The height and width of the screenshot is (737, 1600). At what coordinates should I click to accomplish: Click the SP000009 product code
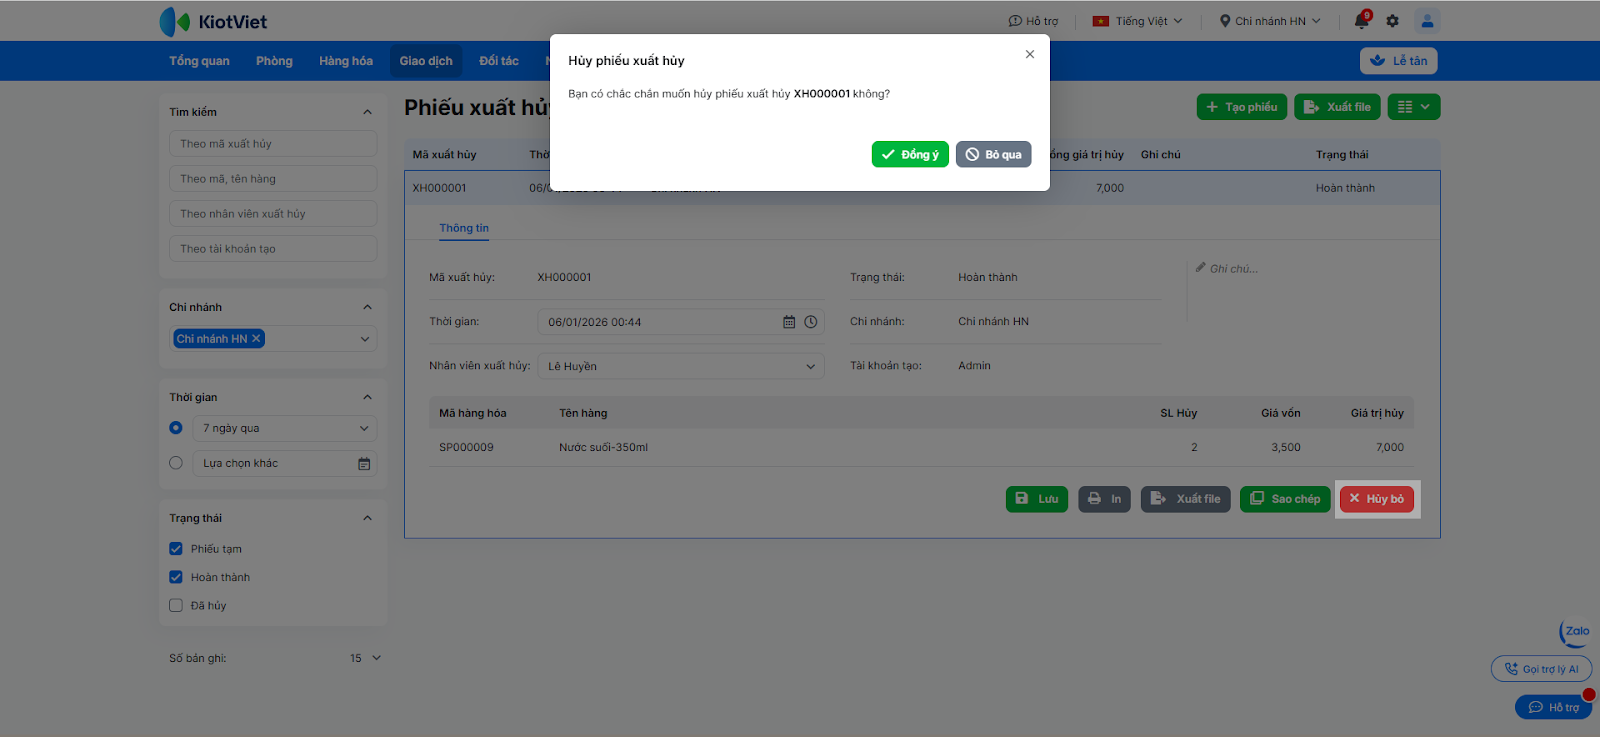[466, 447]
